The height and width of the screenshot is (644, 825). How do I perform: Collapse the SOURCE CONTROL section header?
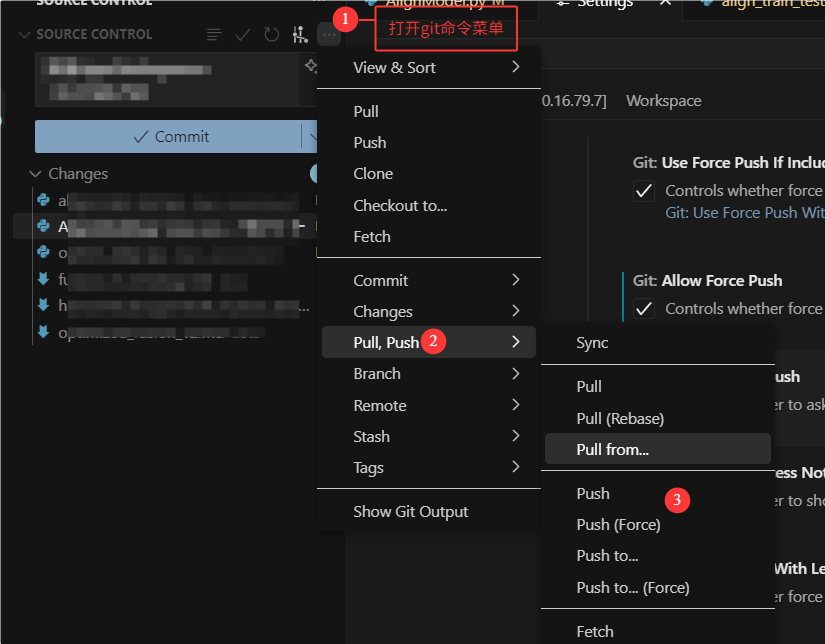point(24,35)
